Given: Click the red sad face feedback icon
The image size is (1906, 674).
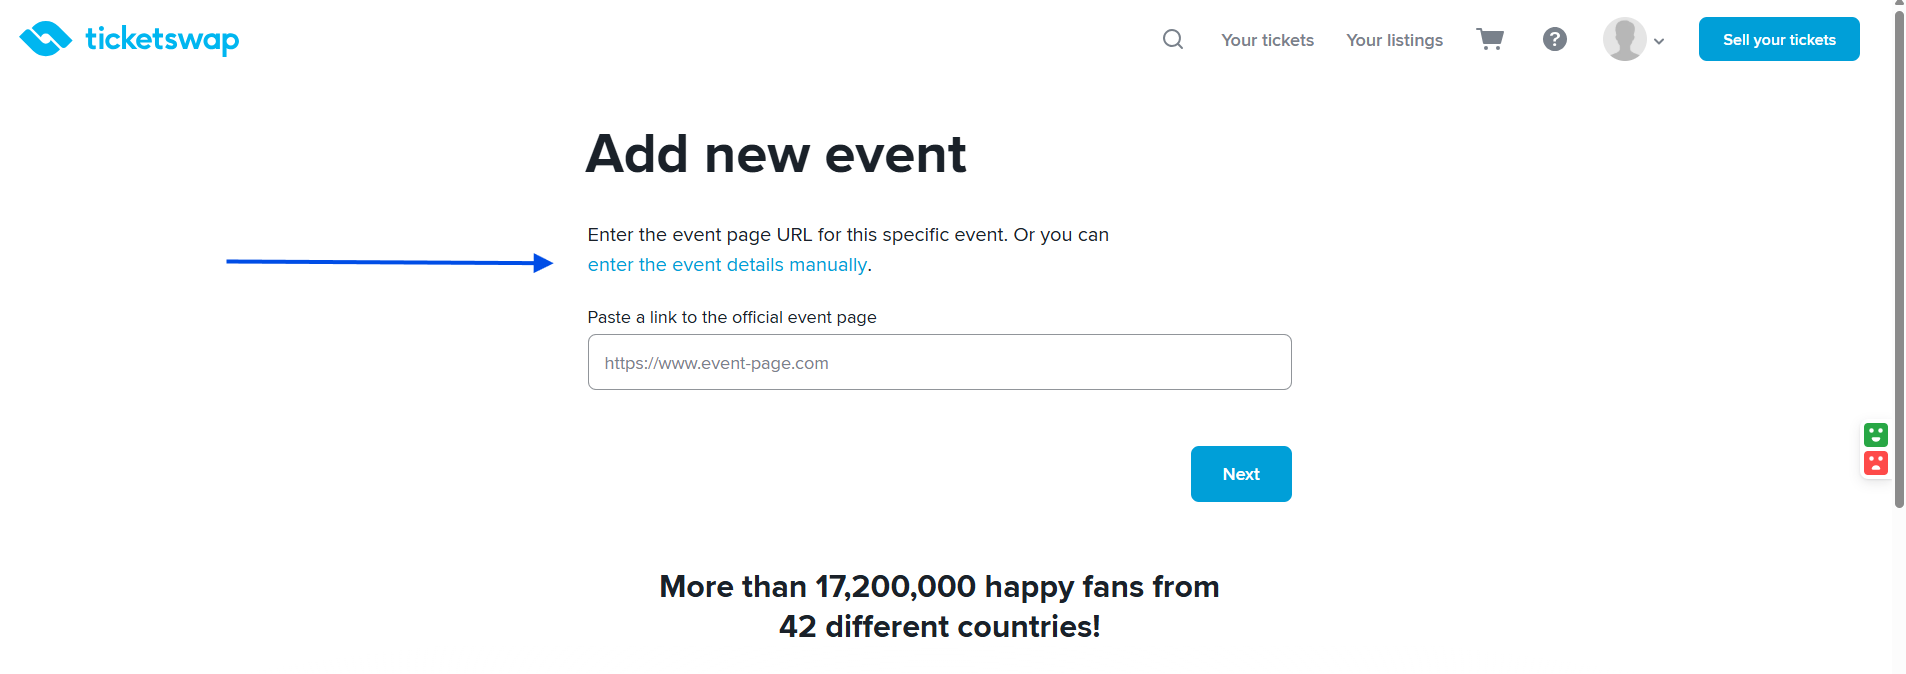Looking at the screenshot, I should tap(1875, 463).
